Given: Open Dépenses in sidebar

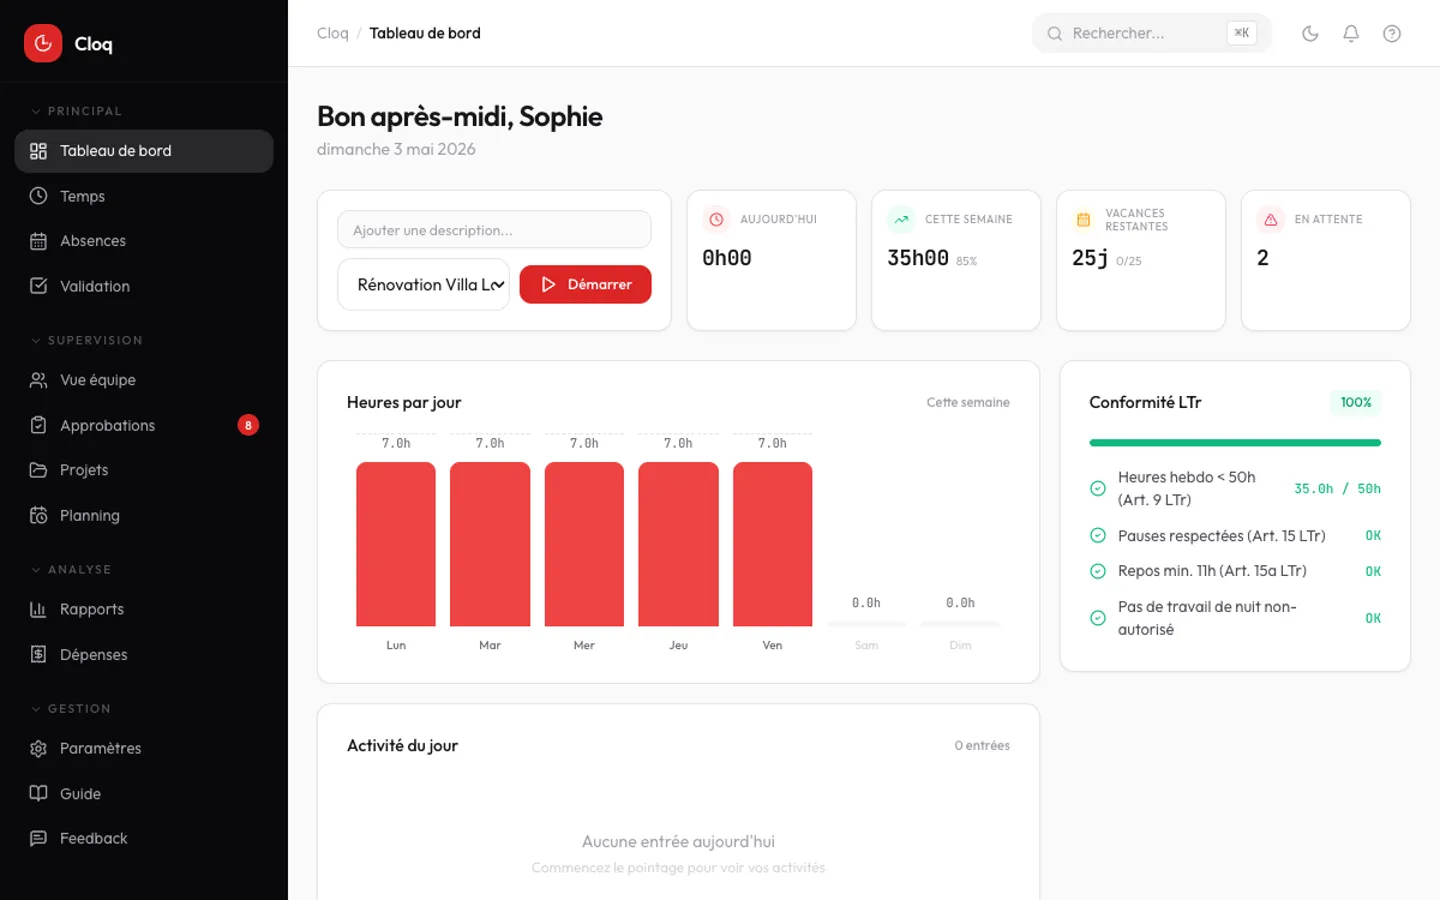Looking at the screenshot, I should point(144,654).
